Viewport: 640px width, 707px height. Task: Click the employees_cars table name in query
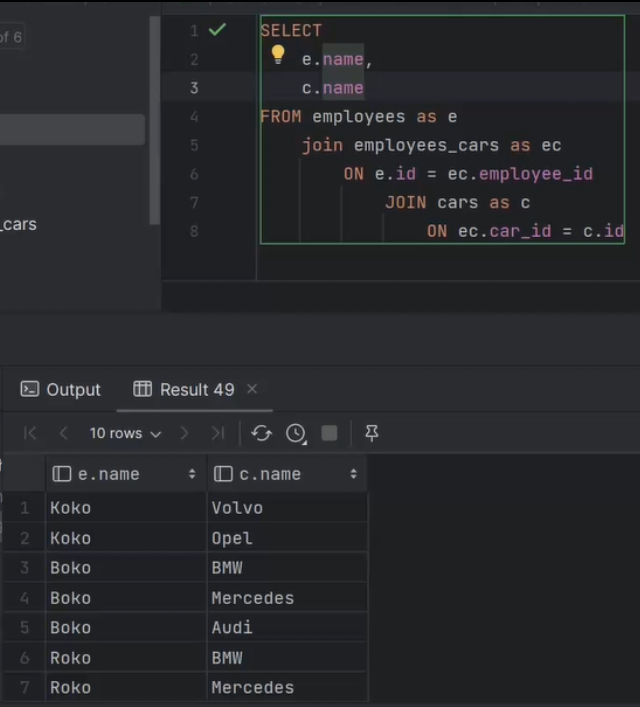click(x=426, y=145)
